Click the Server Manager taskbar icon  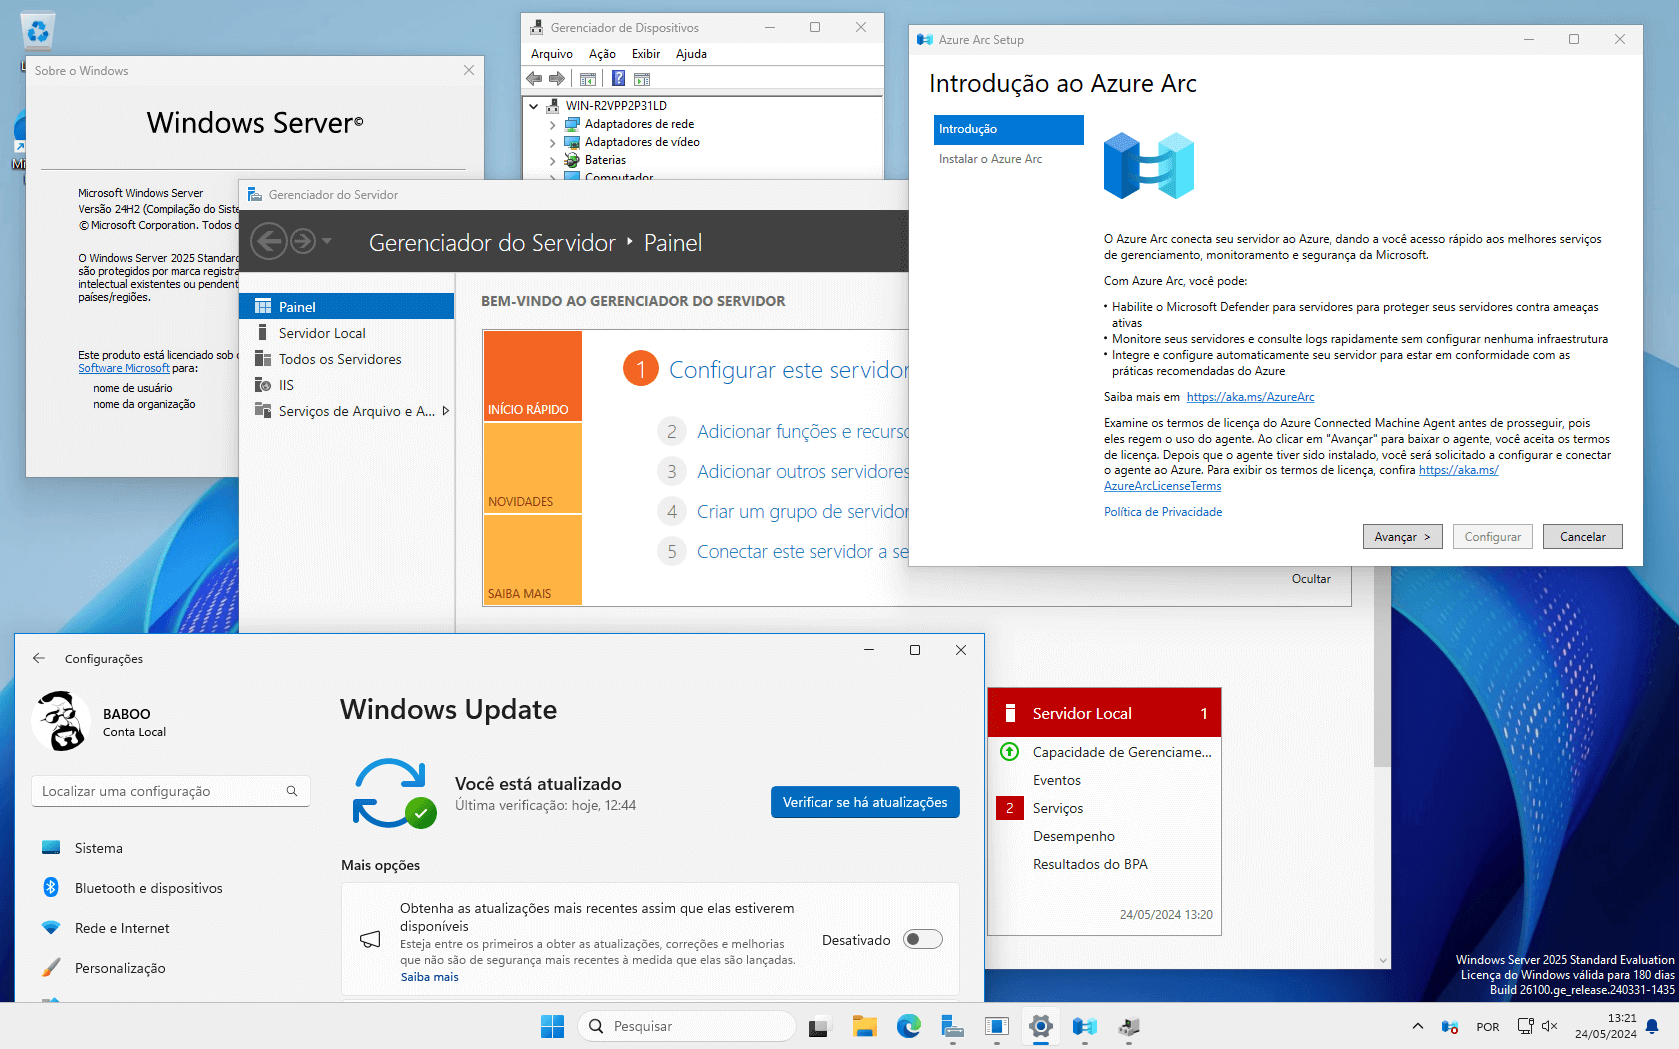click(x=952, y=1026)
